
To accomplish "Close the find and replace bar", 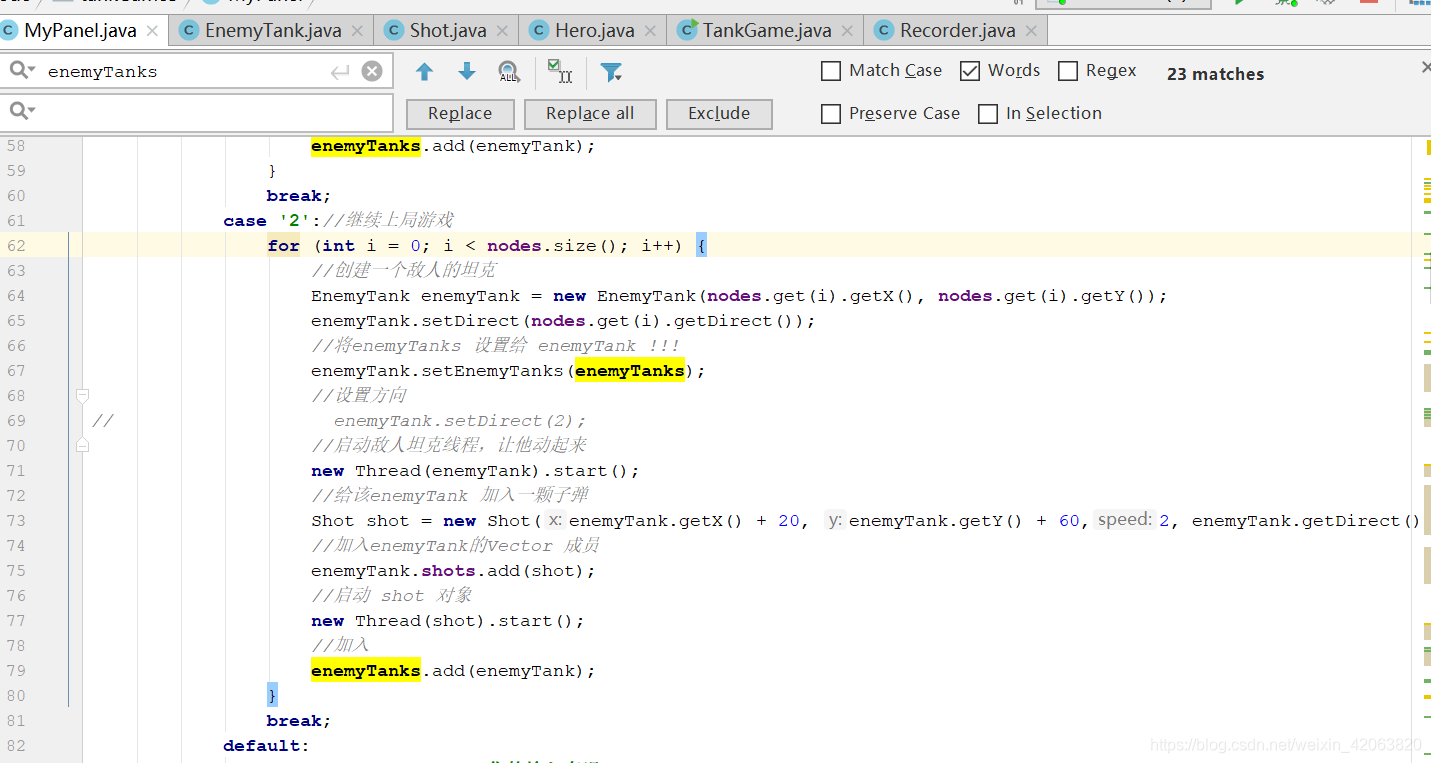I will point(1425,67).
